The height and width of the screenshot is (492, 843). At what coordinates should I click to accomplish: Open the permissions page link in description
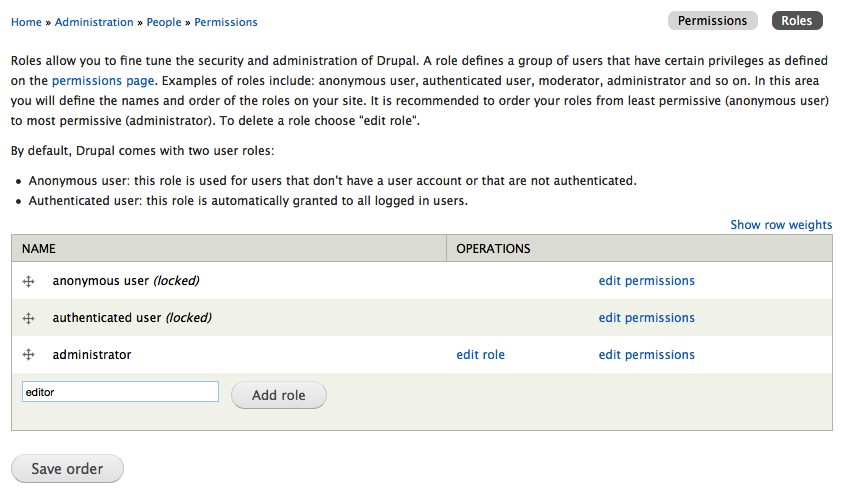click(x=103, y=80)
